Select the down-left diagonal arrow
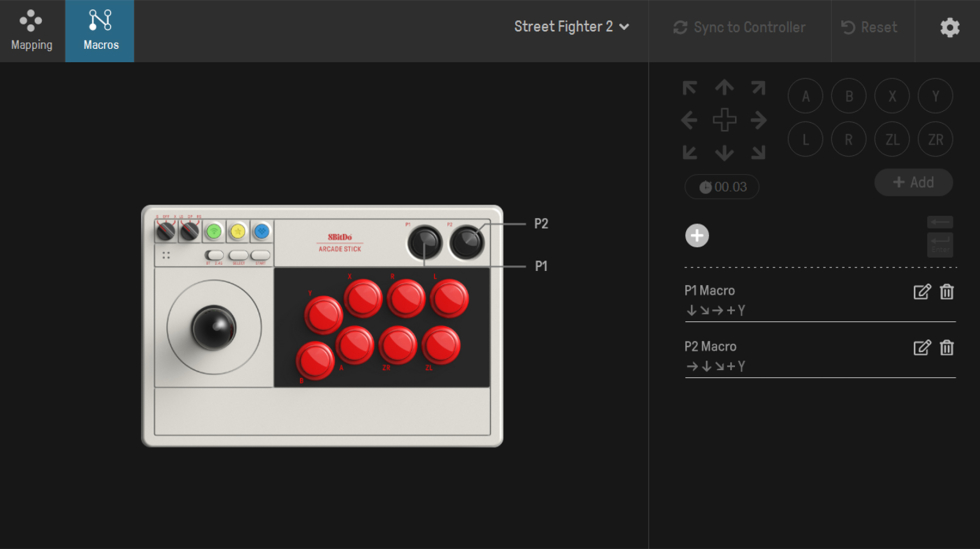The width and height of the screenshot is (980, 549). point(690,153)
